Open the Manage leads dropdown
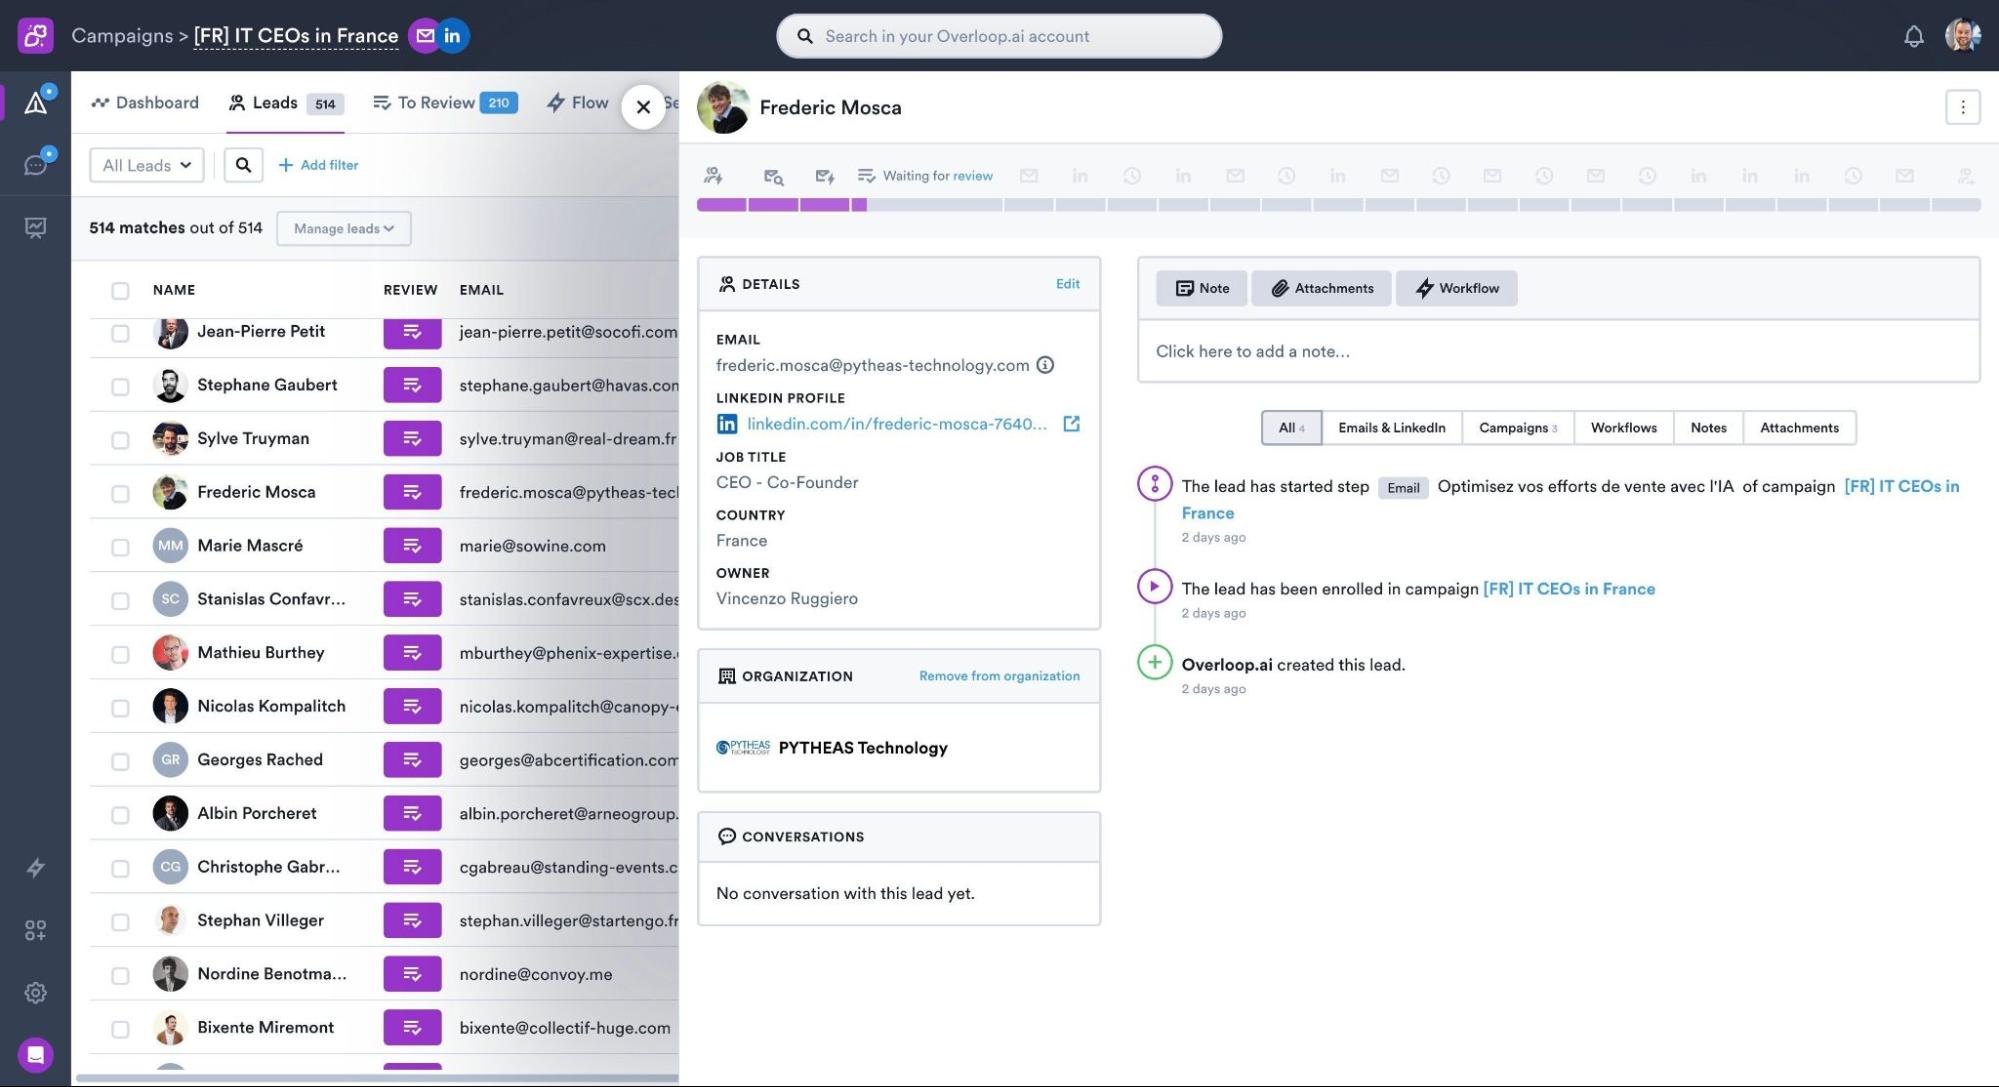The height and width of the screenshot is (1087, 1999). click(343, 228)
